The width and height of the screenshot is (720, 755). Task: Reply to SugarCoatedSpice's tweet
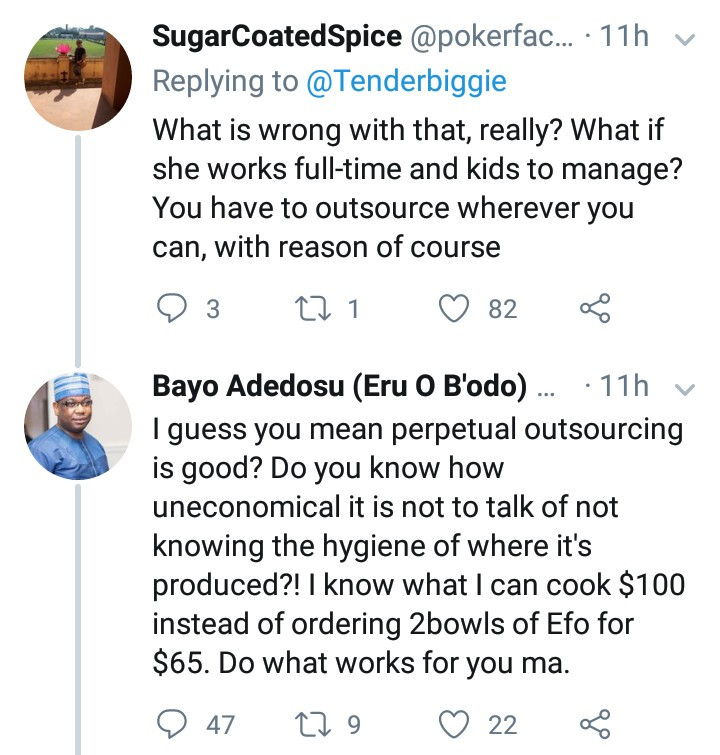172,308
